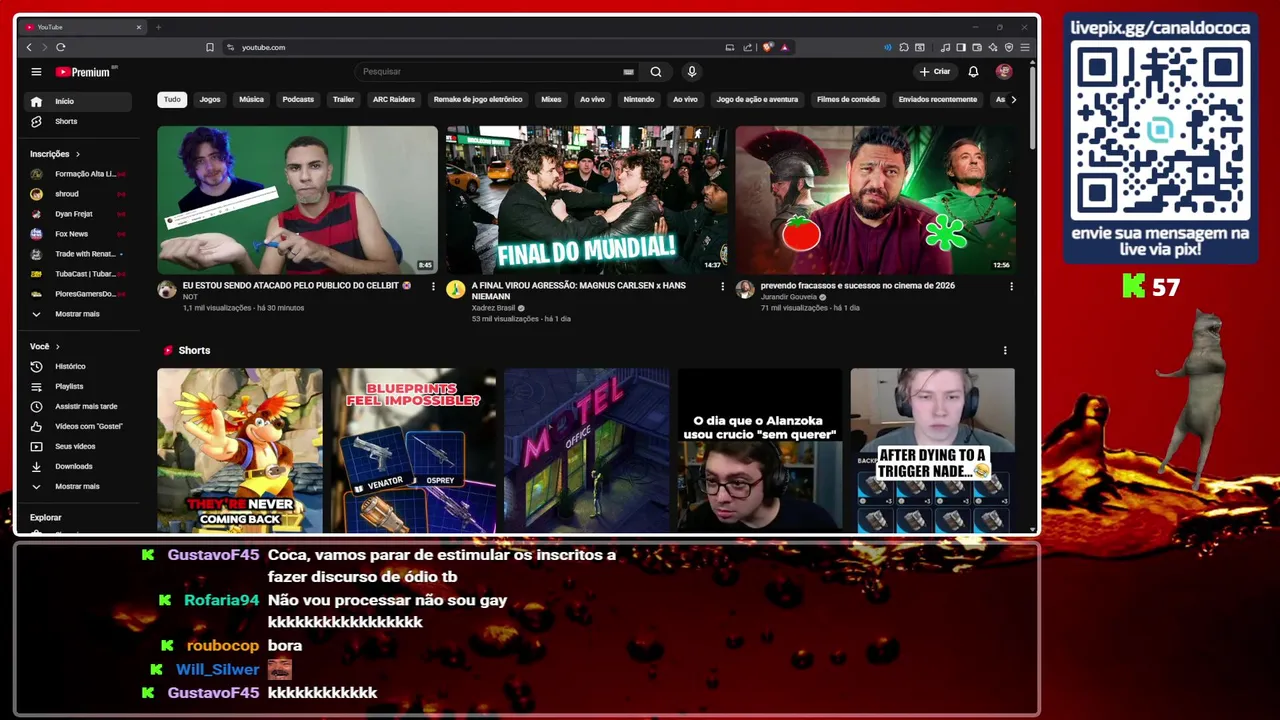Open the notifications bell
The image size is (1280, 720).
[973, 72]
